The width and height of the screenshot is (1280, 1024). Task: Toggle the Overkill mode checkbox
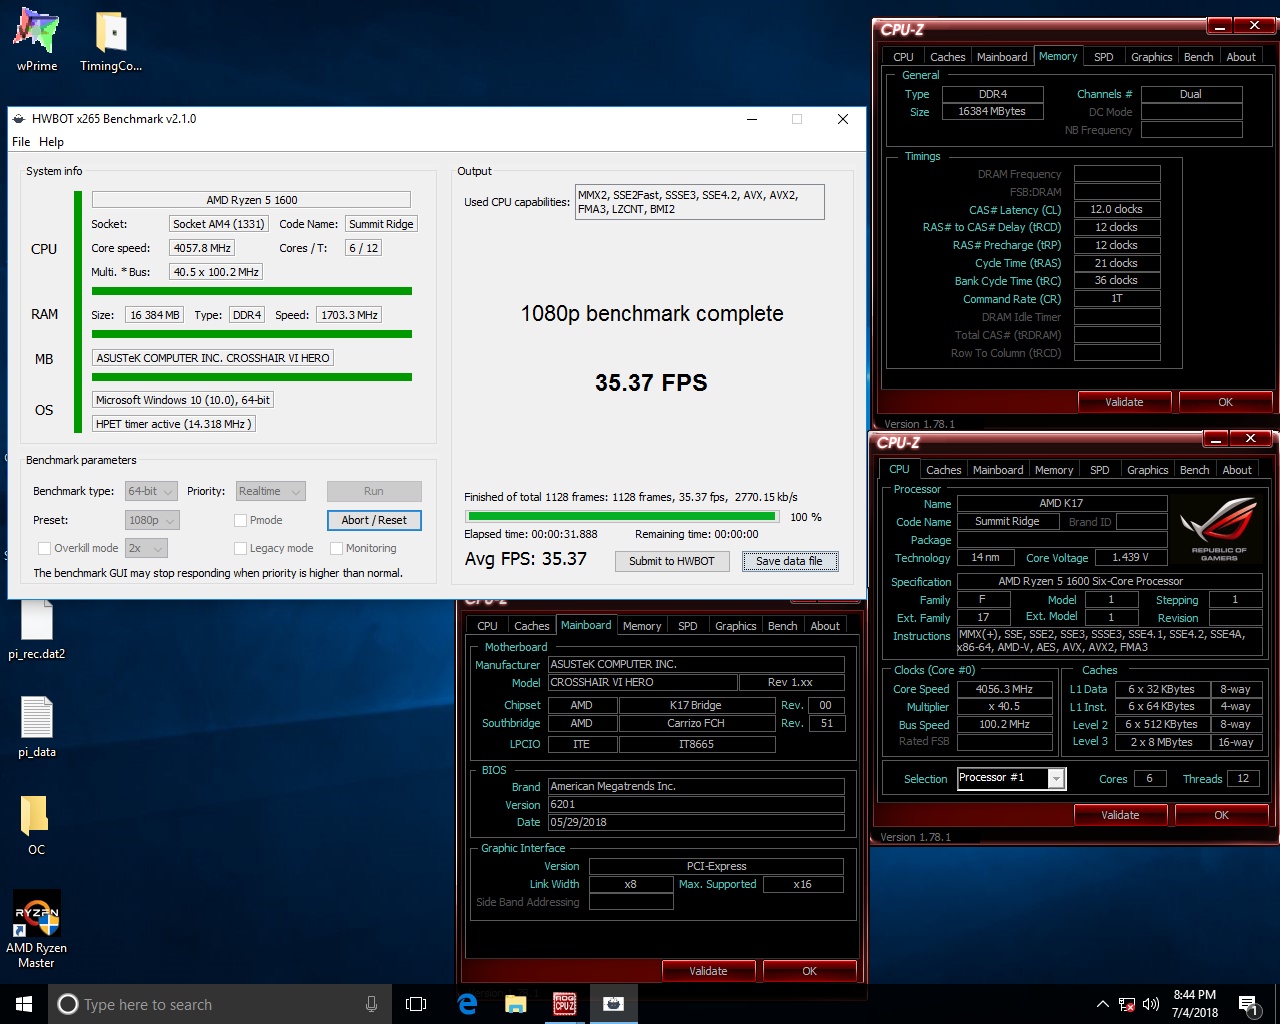44,548
